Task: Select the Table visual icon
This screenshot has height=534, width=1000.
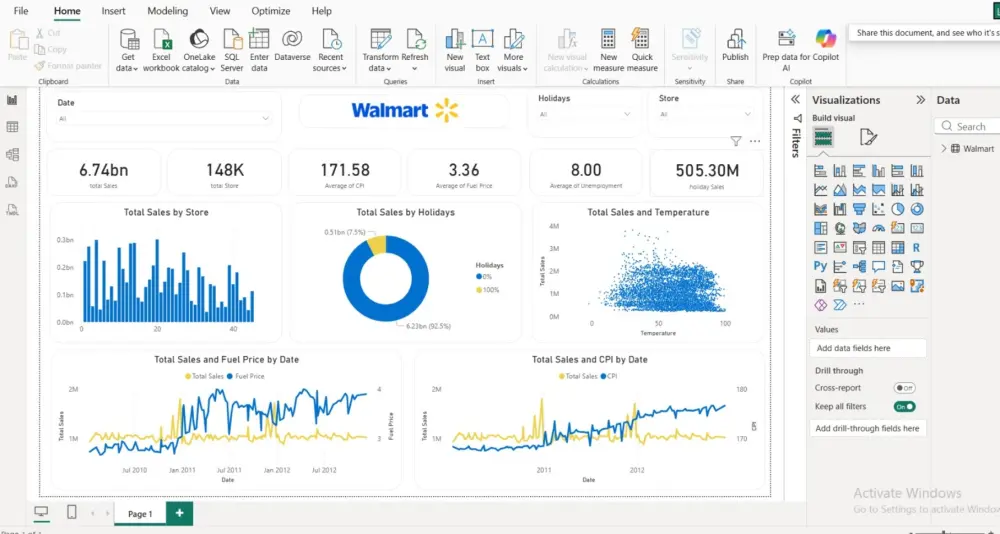Action: (878, 248)
